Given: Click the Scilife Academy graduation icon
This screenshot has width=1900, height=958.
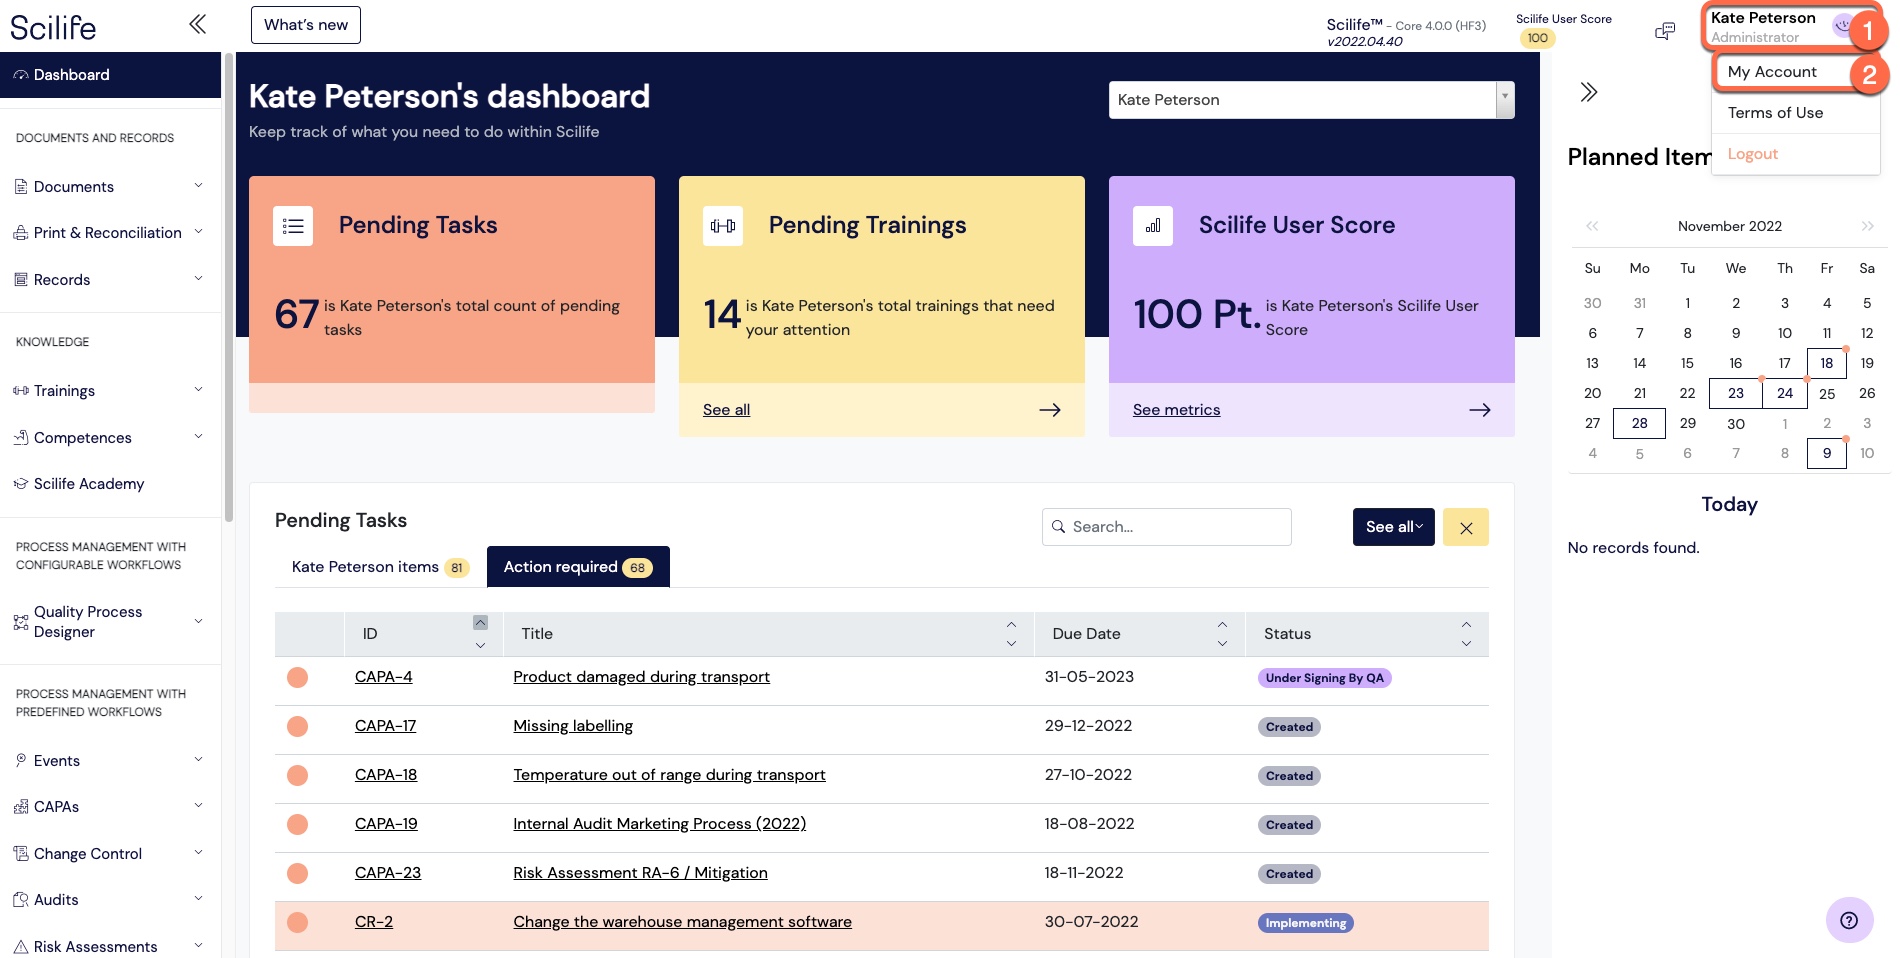Looking at the screenshot, I should [21, 484].
